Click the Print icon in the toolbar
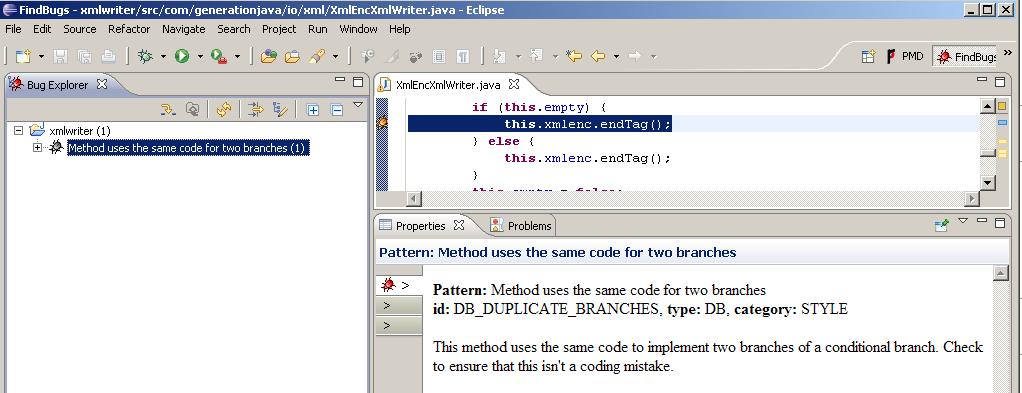 108,57
